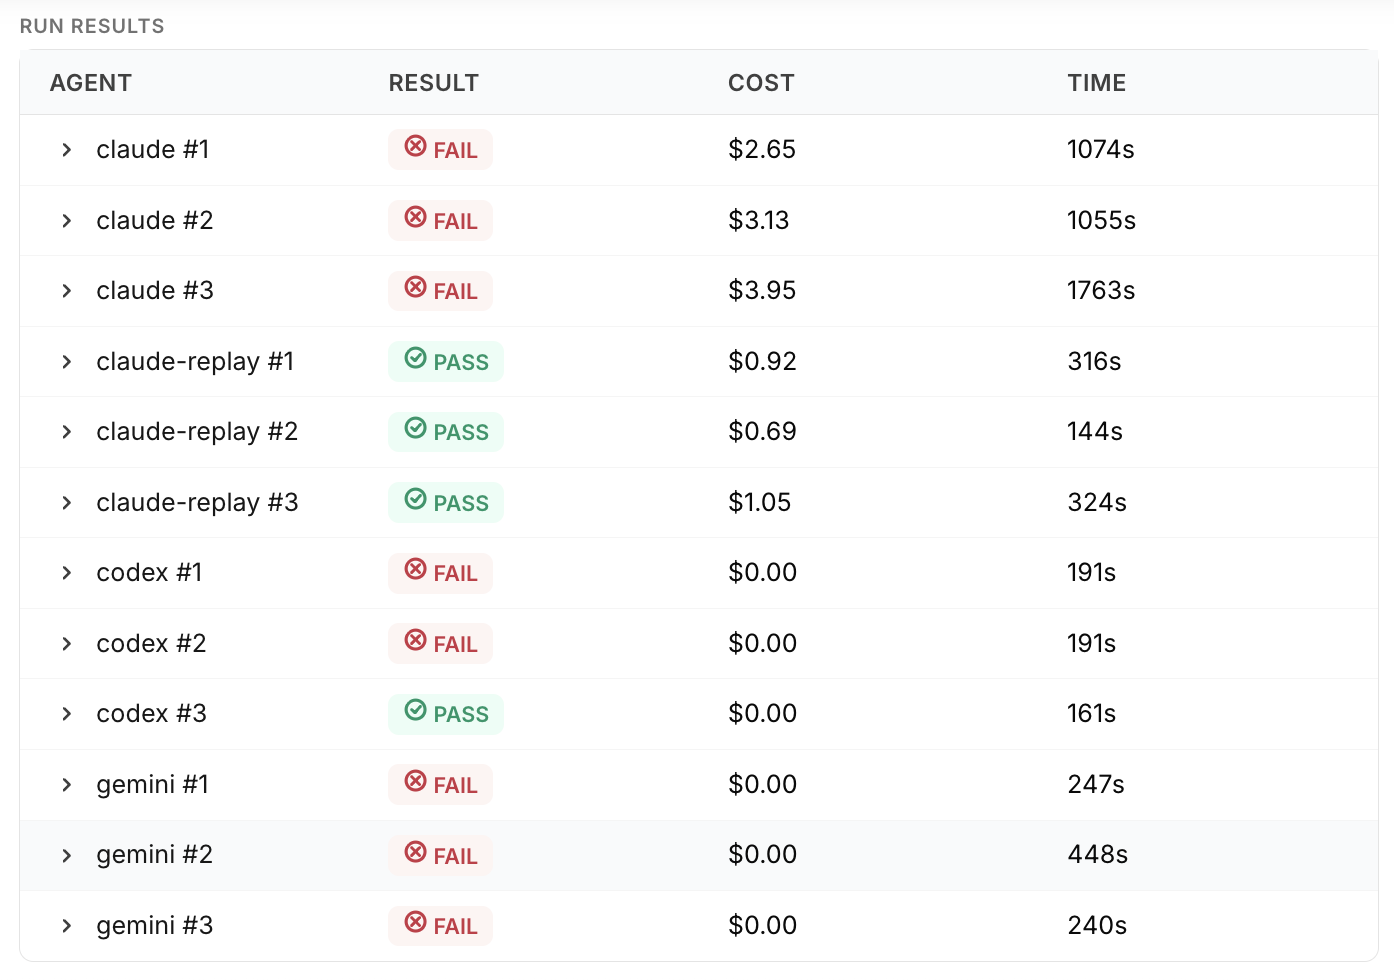Click the PASS icon for claude-replay #3
The width and height of the screenshot is (1394, 980).
tap(415, 499)
